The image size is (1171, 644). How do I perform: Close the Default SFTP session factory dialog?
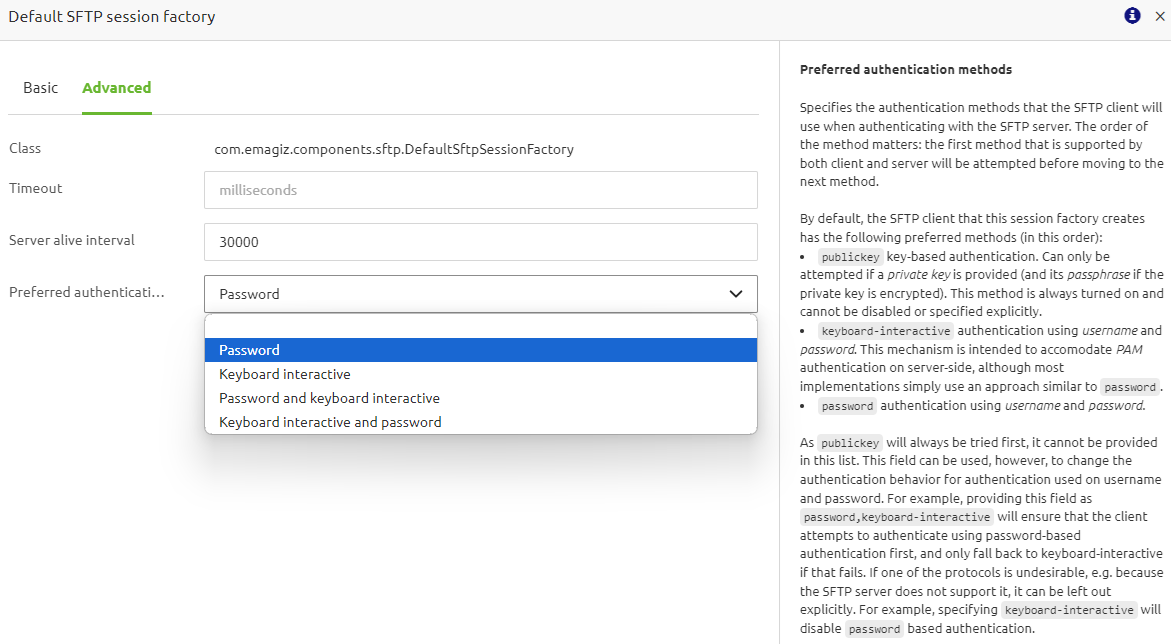coord(1158,16)
